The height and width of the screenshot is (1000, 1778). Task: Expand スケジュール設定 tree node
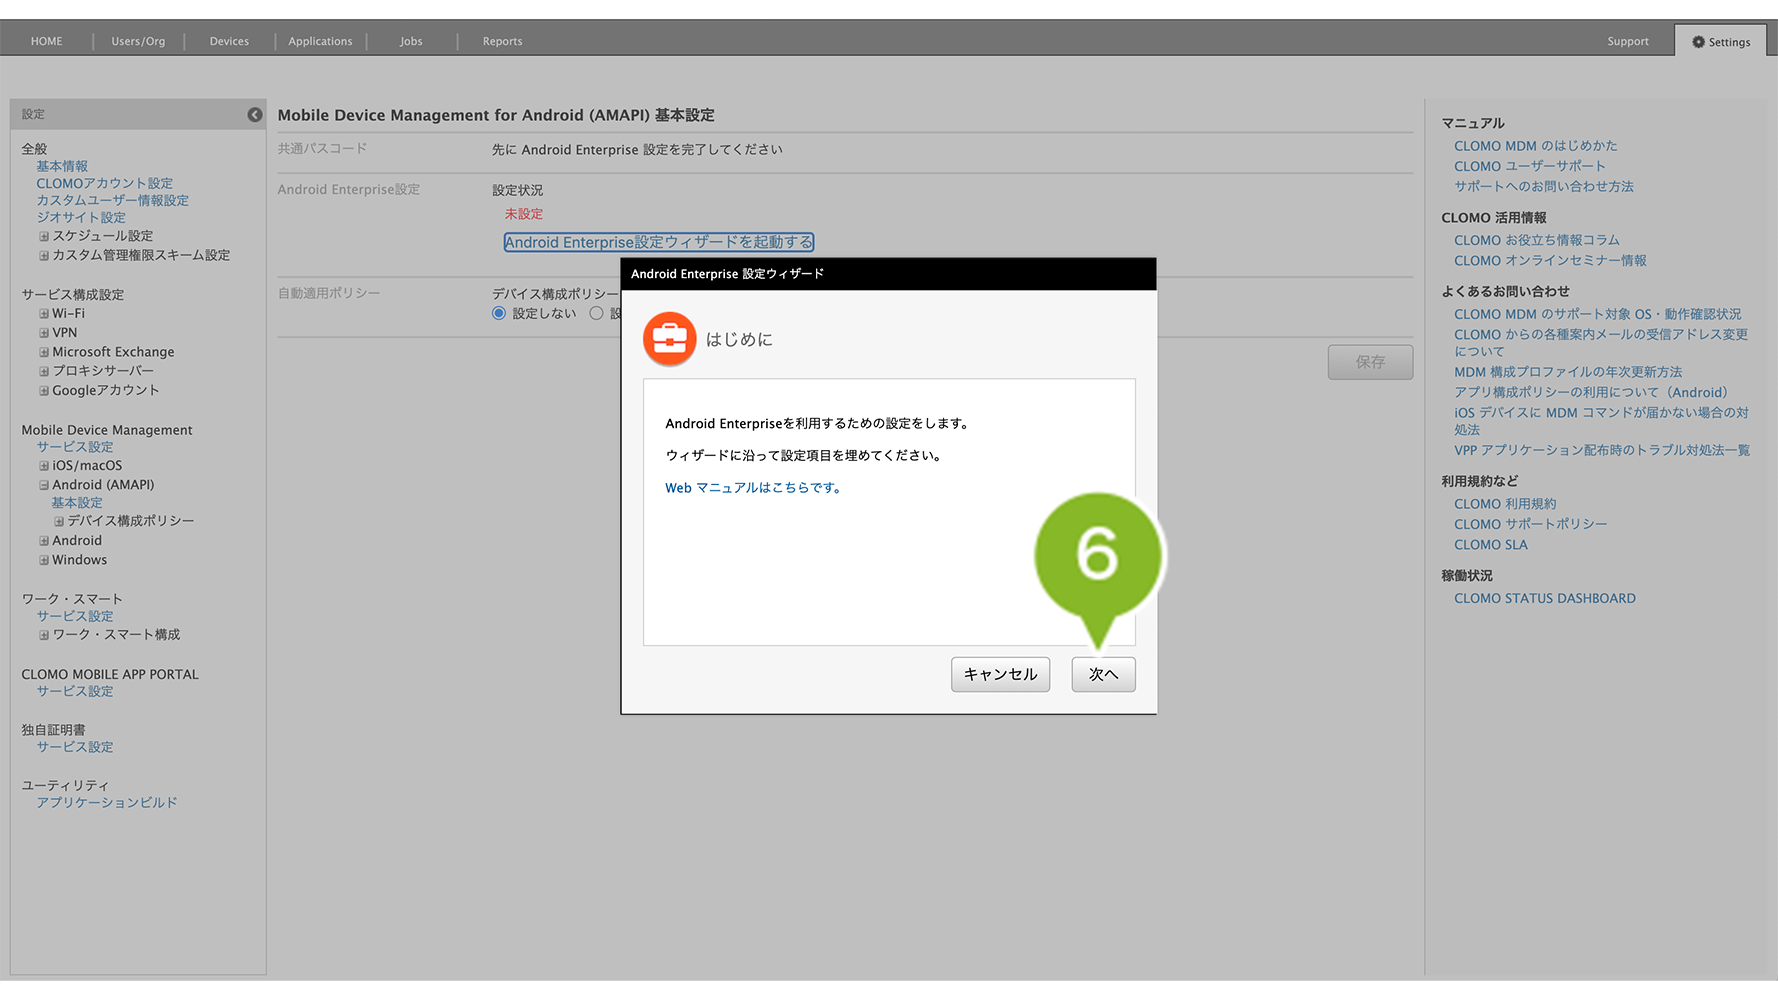(x=44, y=237)
